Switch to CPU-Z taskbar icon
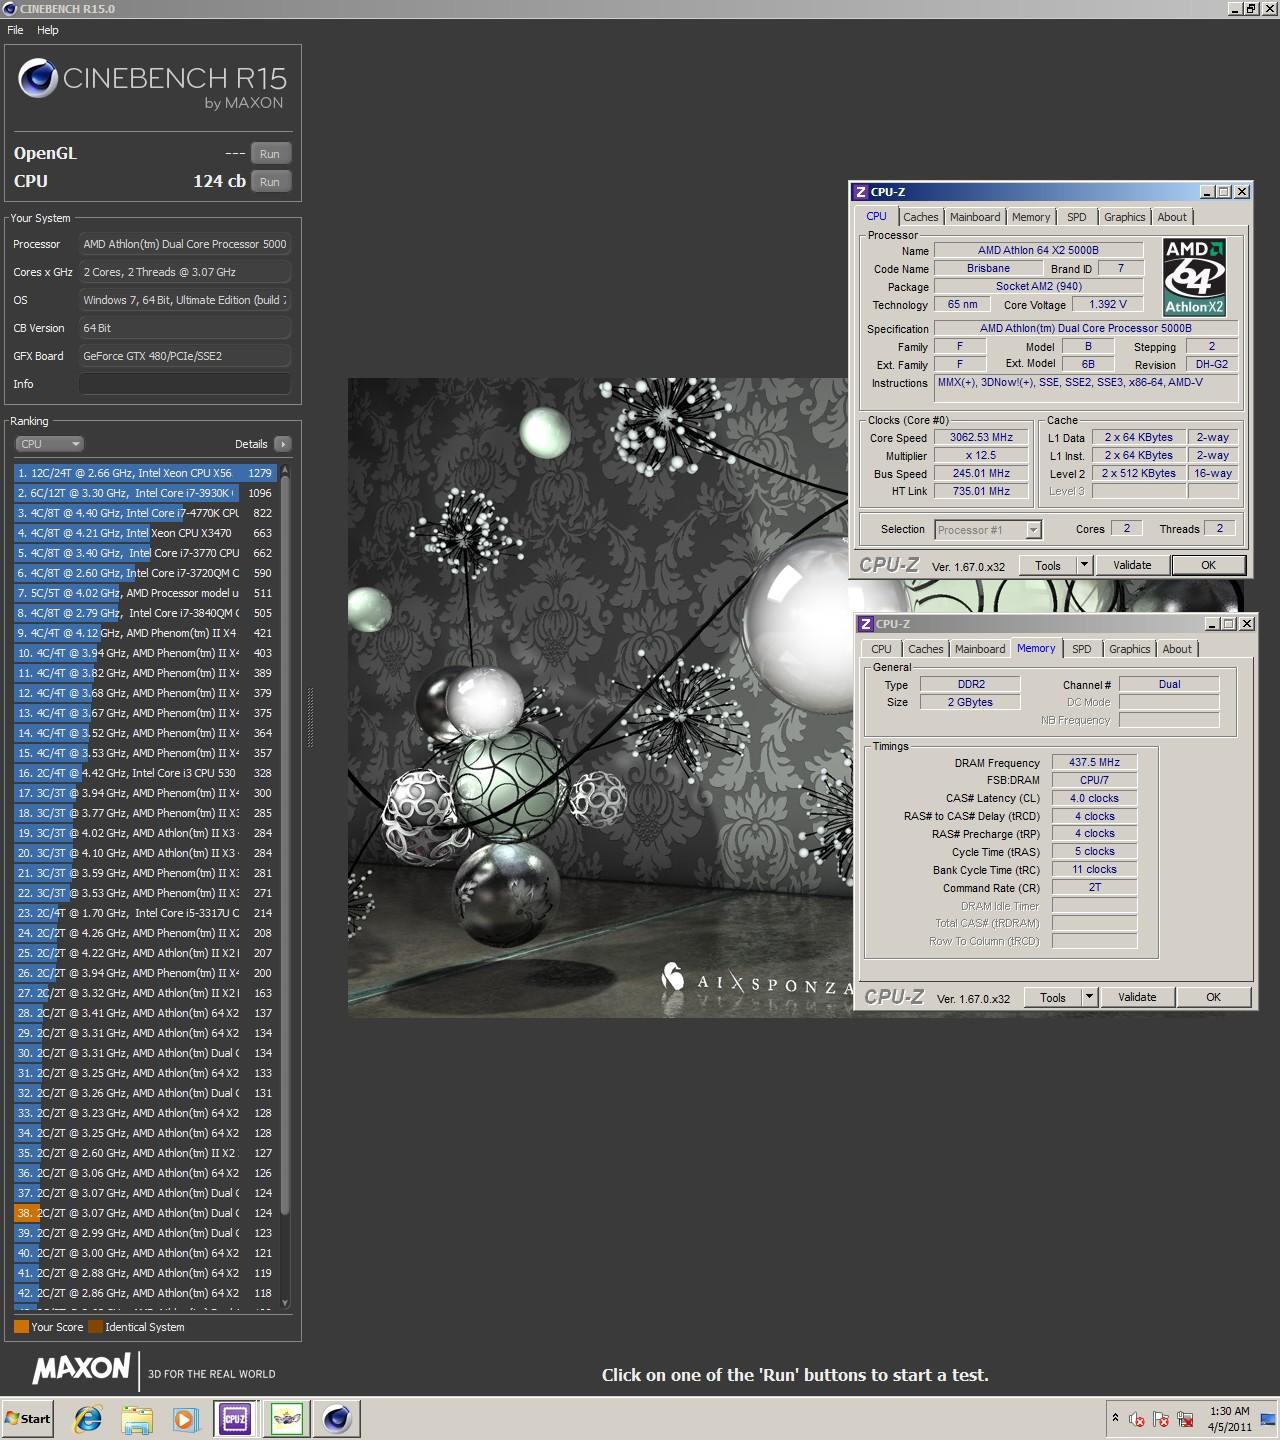 tap(235, 1418)
